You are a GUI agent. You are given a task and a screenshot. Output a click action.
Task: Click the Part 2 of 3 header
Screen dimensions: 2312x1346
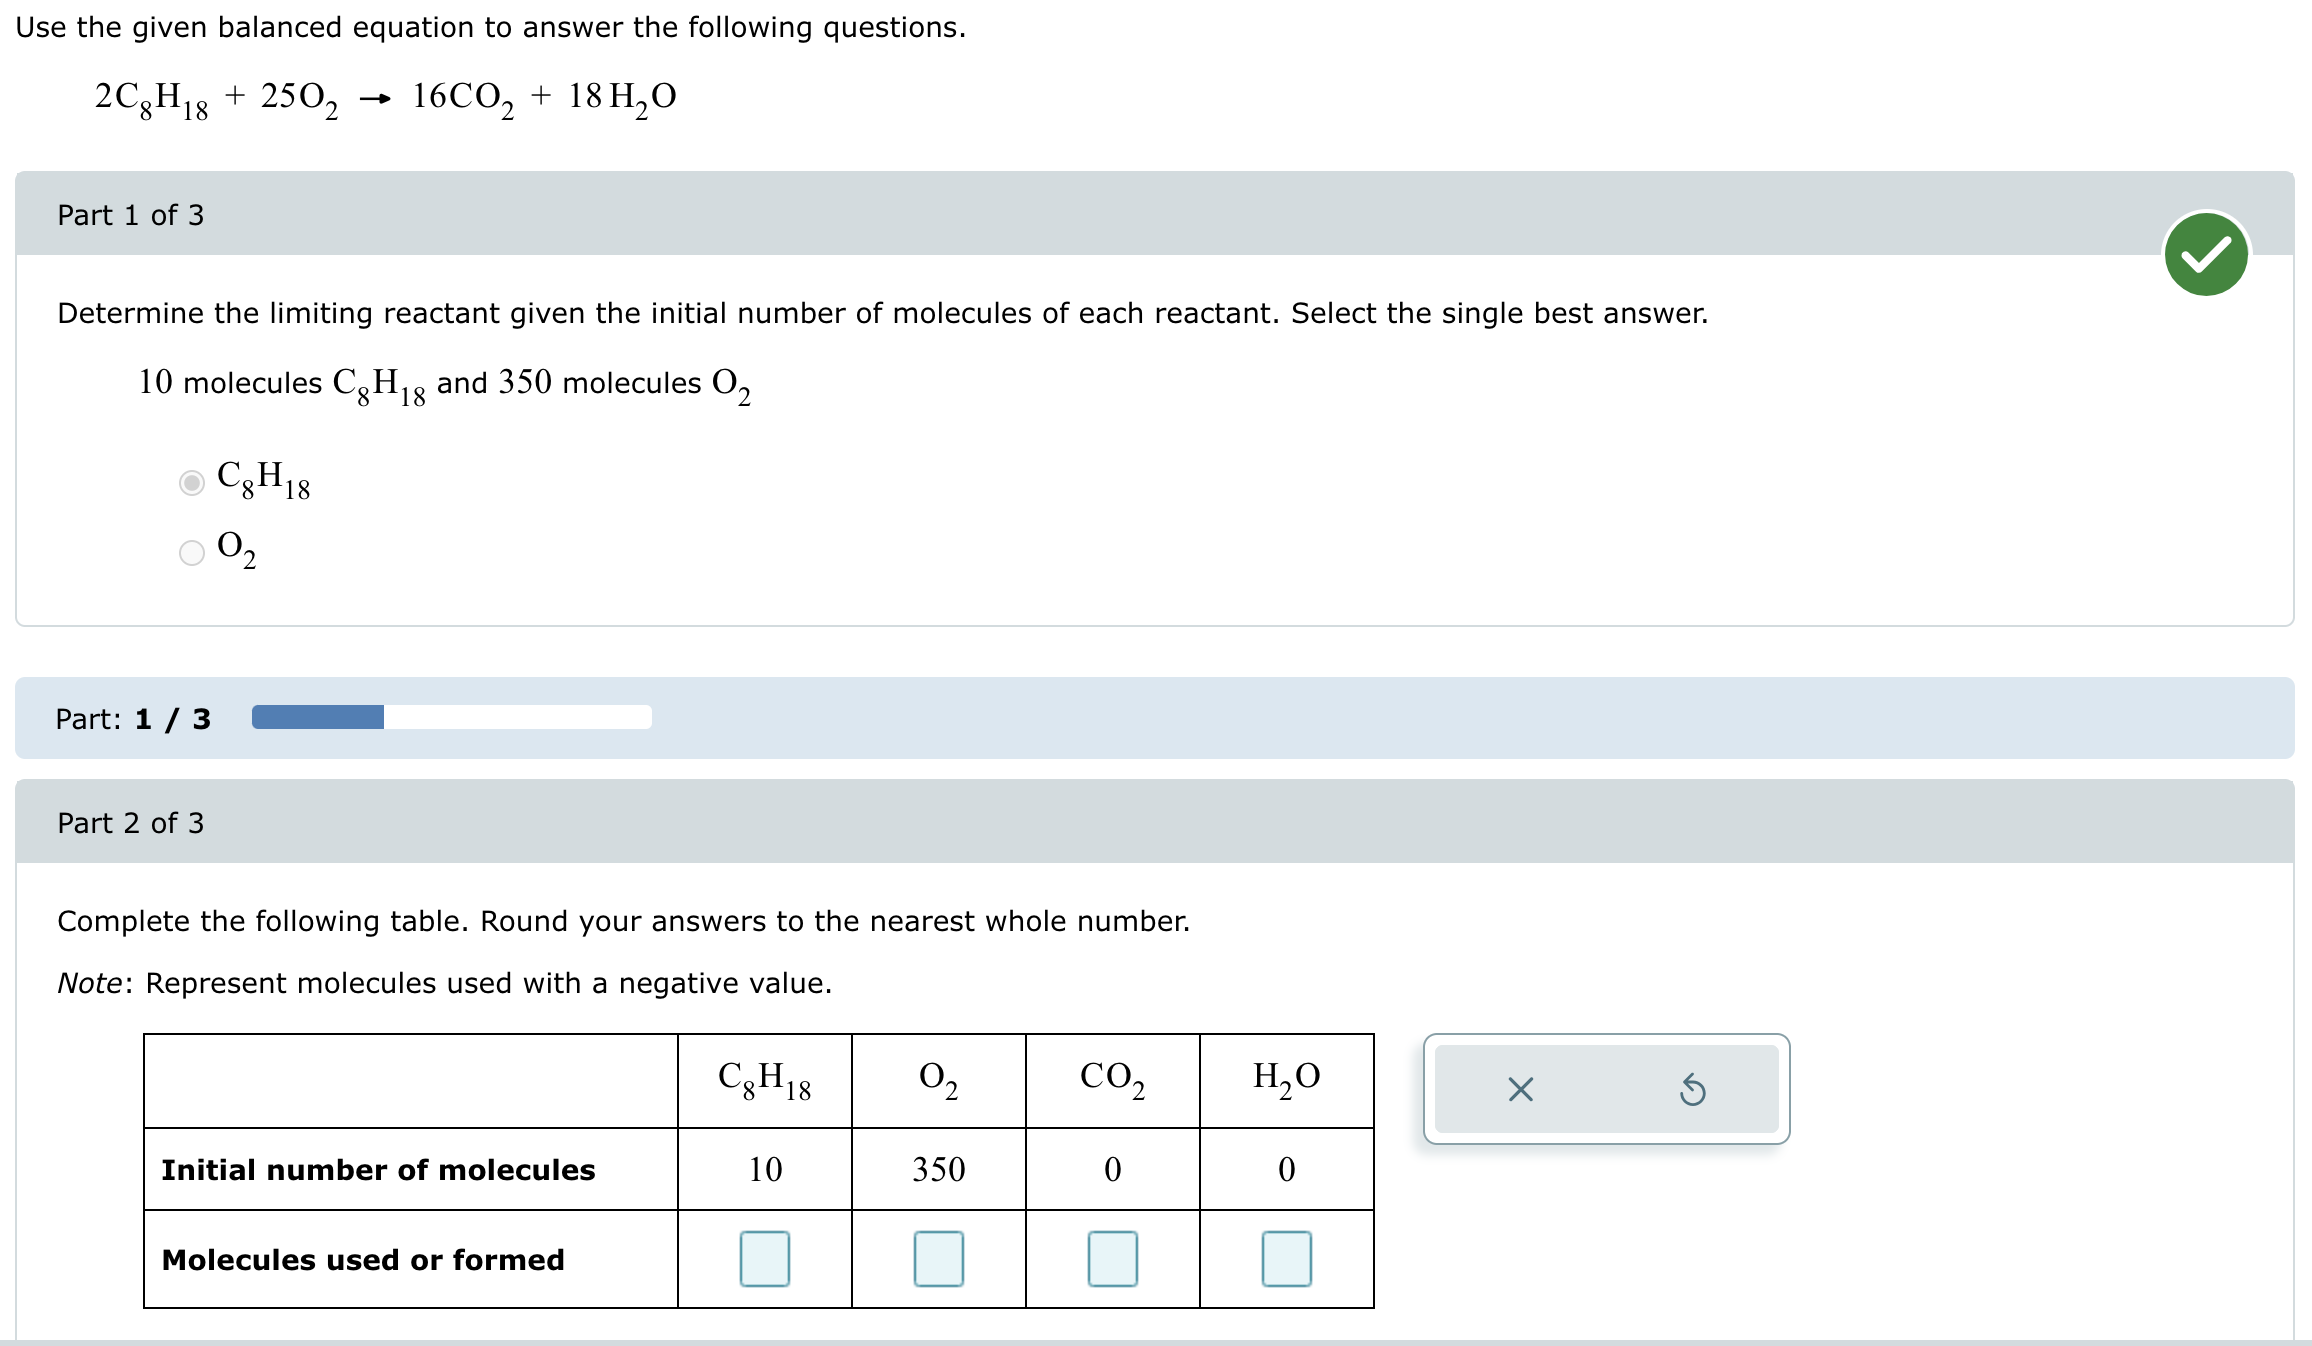click(130, 822)
